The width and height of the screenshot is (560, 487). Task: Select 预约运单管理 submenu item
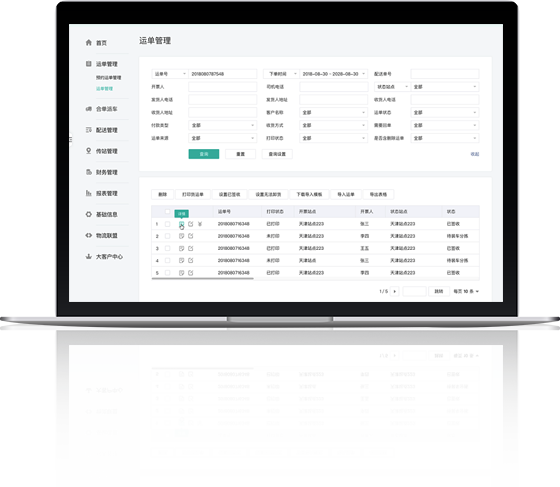pos(109,77)
